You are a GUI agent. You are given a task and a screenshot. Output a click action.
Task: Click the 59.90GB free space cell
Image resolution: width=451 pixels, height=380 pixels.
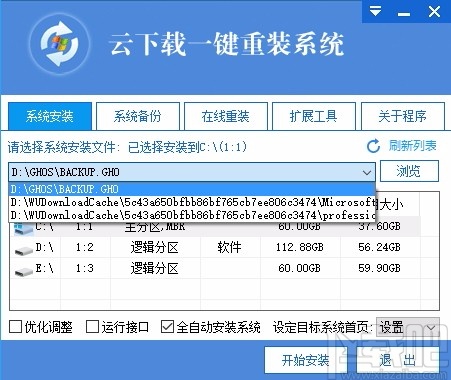coord(379,268)
